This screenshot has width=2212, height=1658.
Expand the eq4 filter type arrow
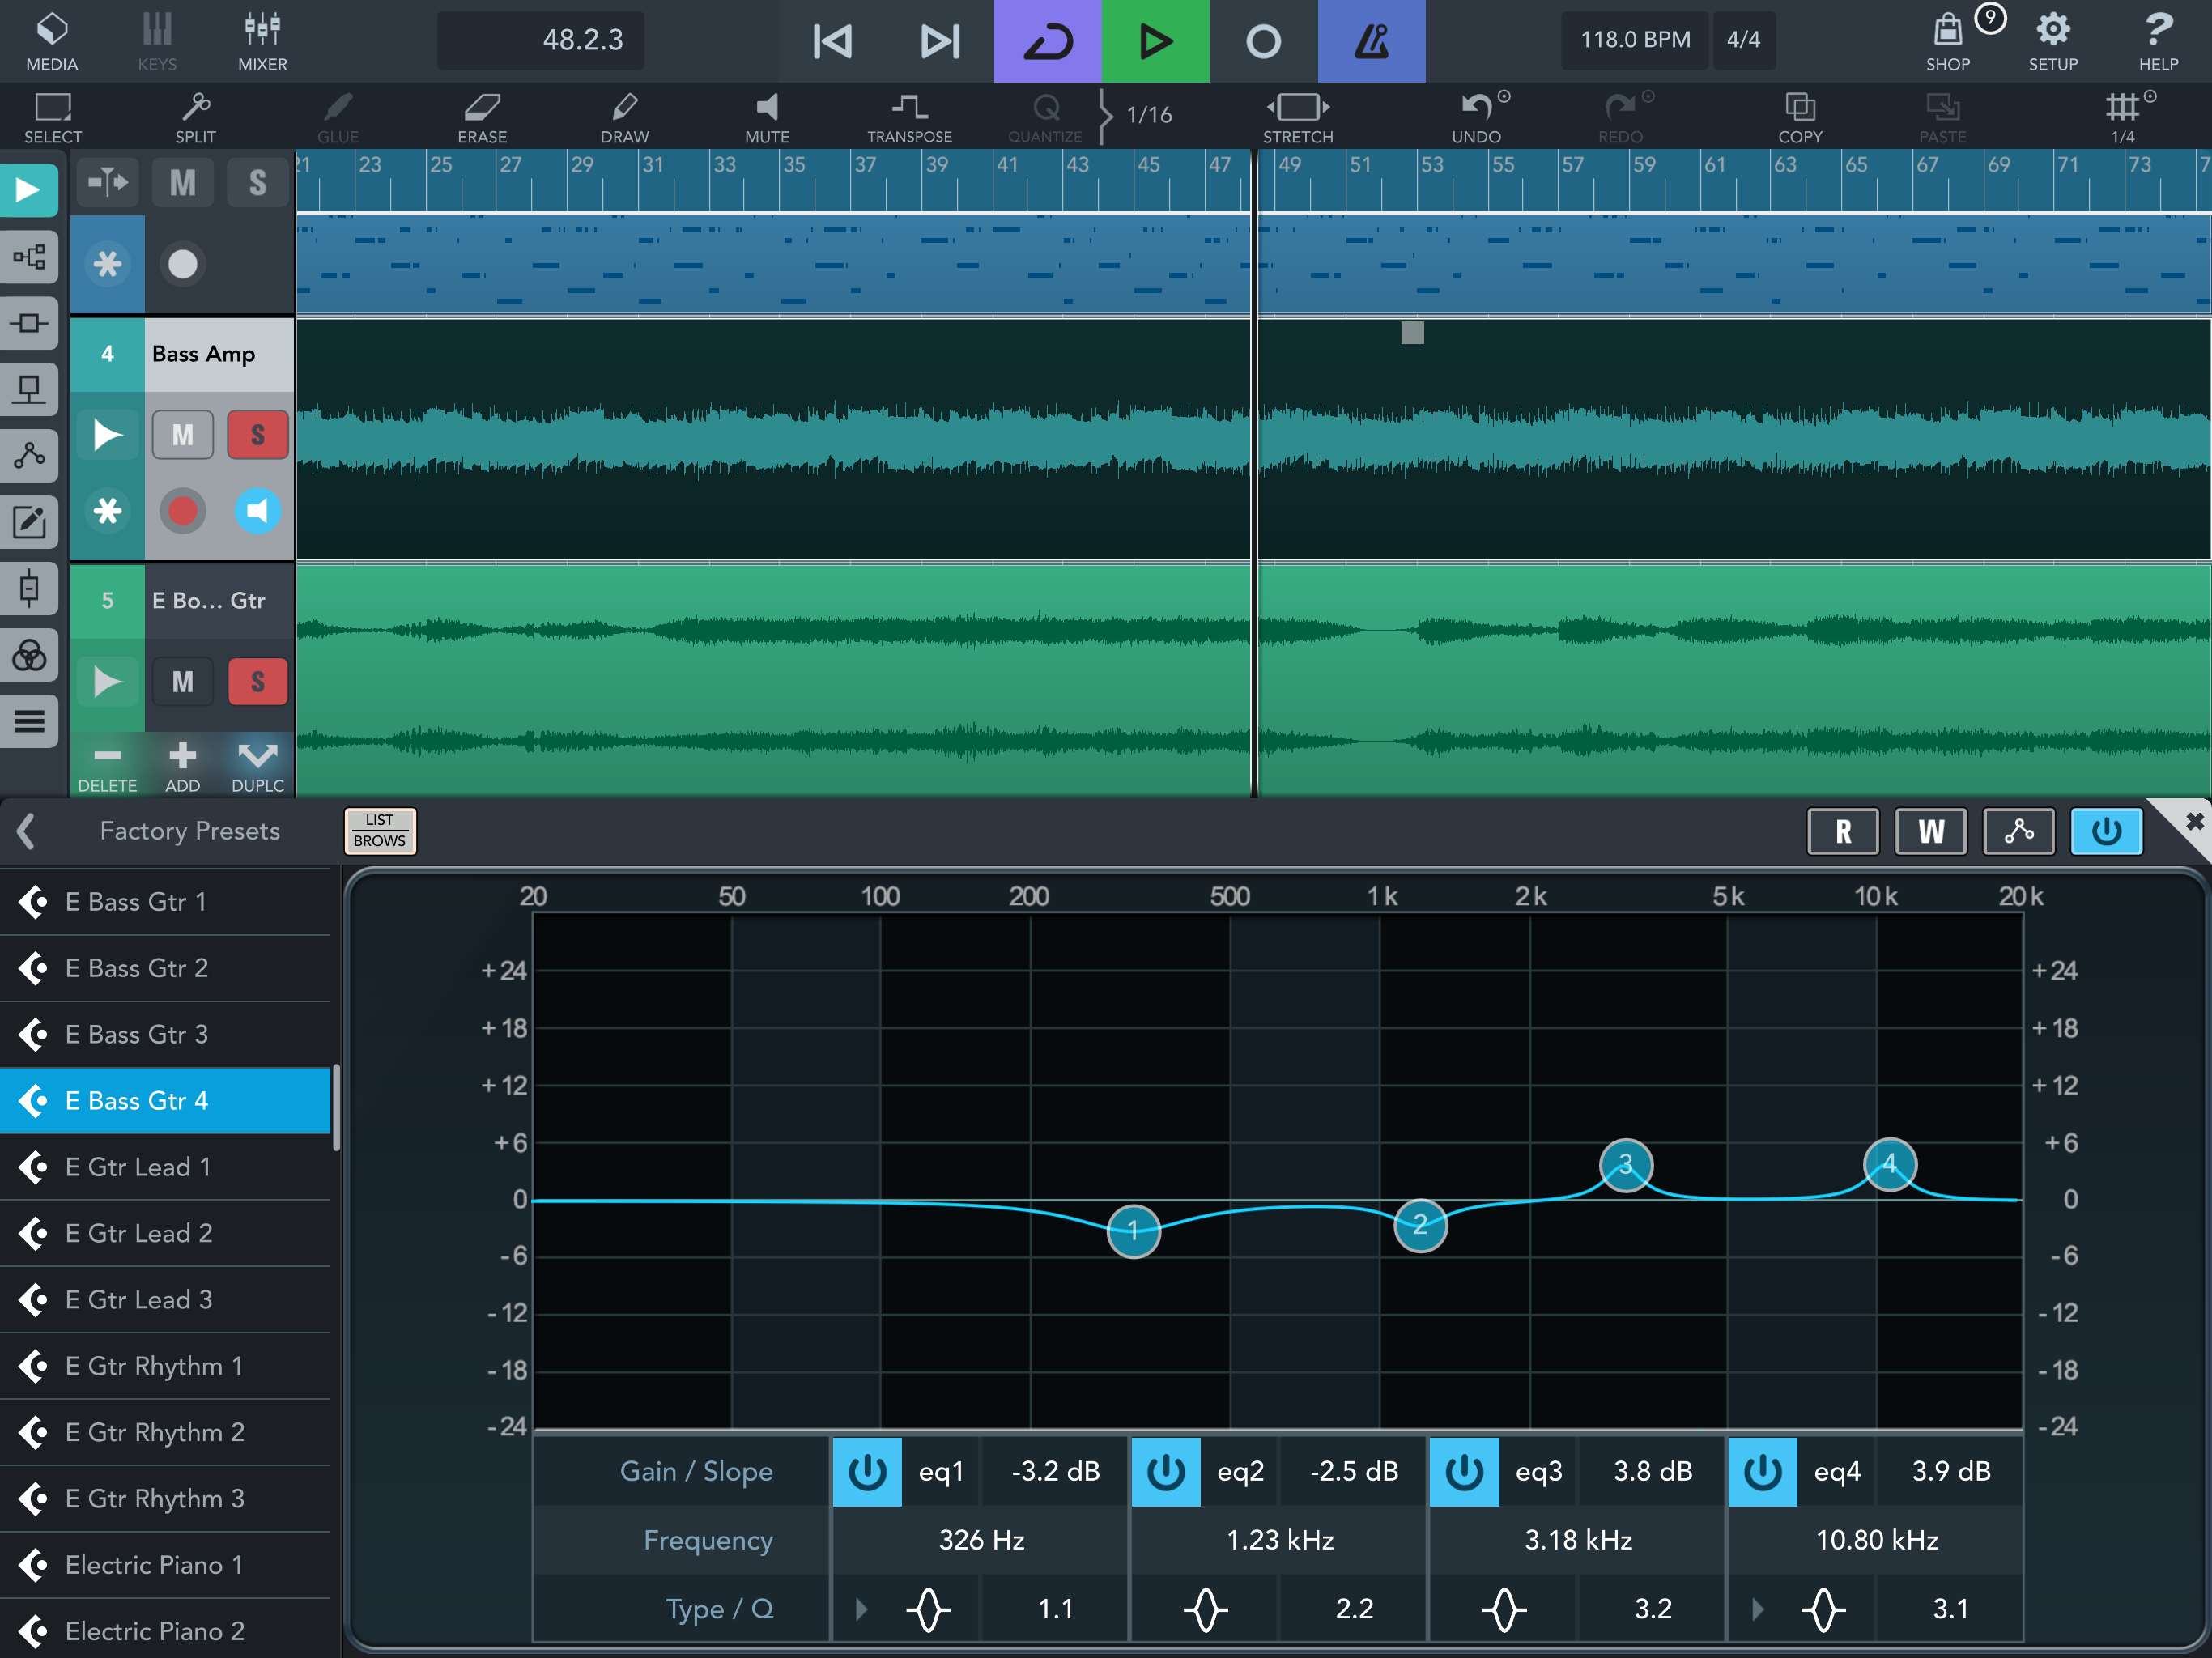tap(1758, 1609)
